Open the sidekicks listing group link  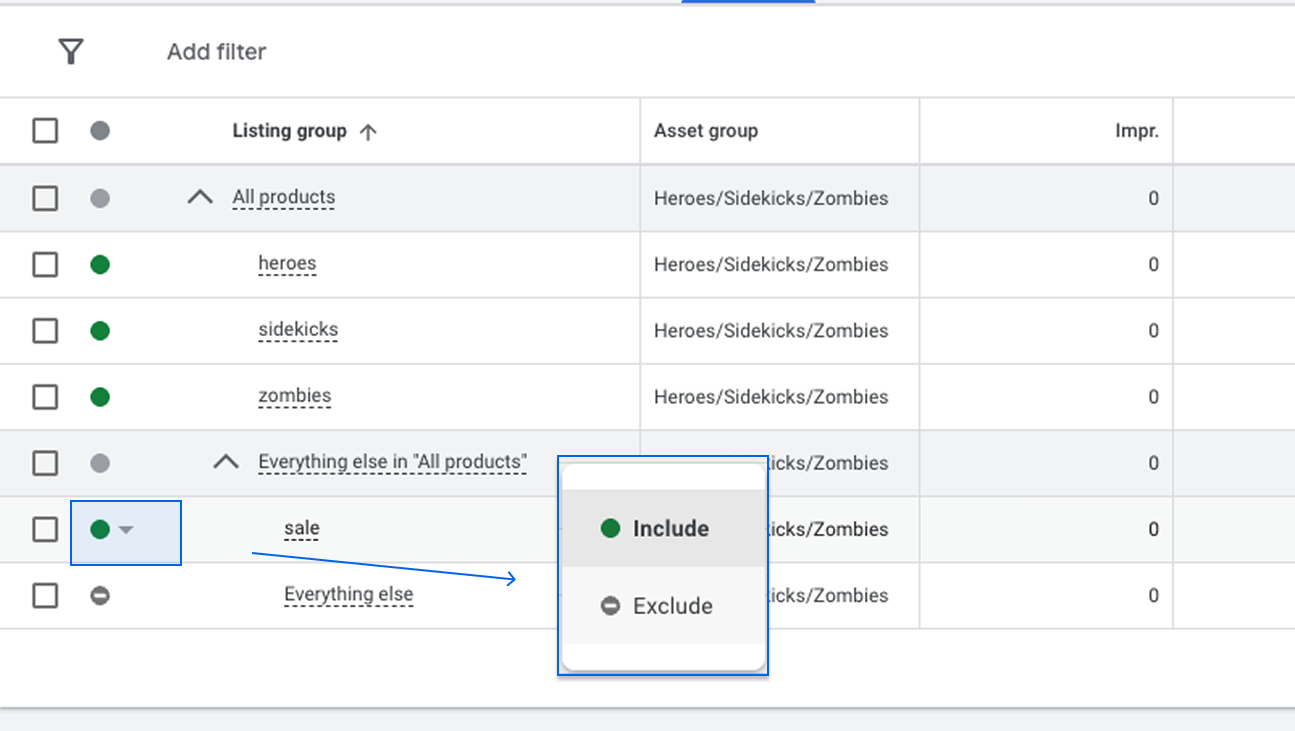pos(298,330)
